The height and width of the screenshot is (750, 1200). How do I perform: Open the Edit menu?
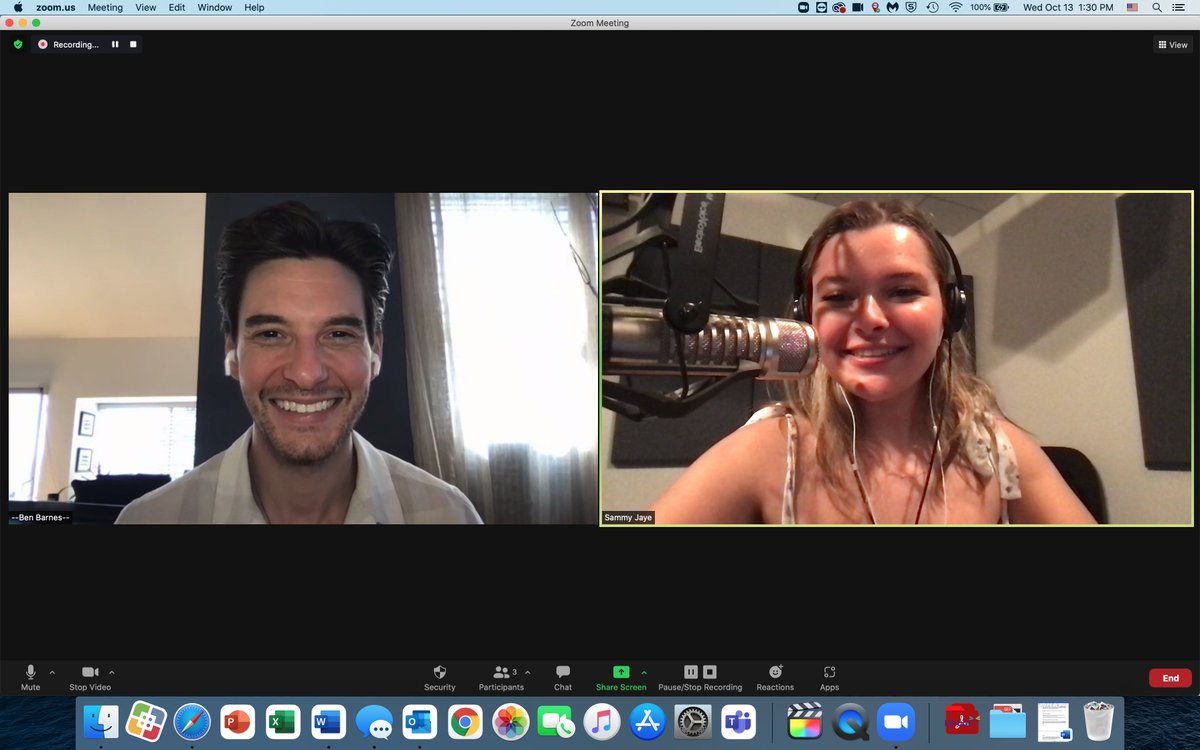(177, 7)
